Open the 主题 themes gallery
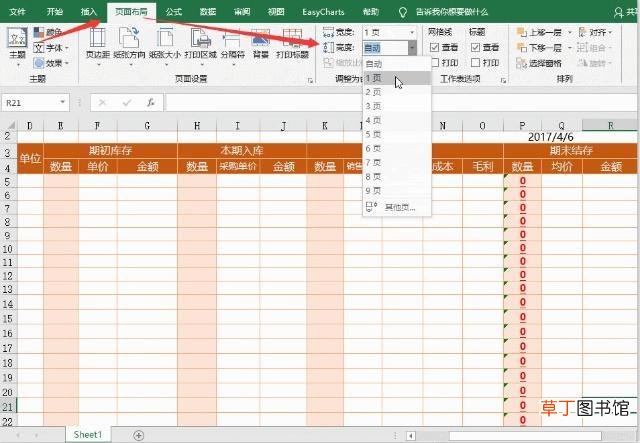 (x=17, y=45)
